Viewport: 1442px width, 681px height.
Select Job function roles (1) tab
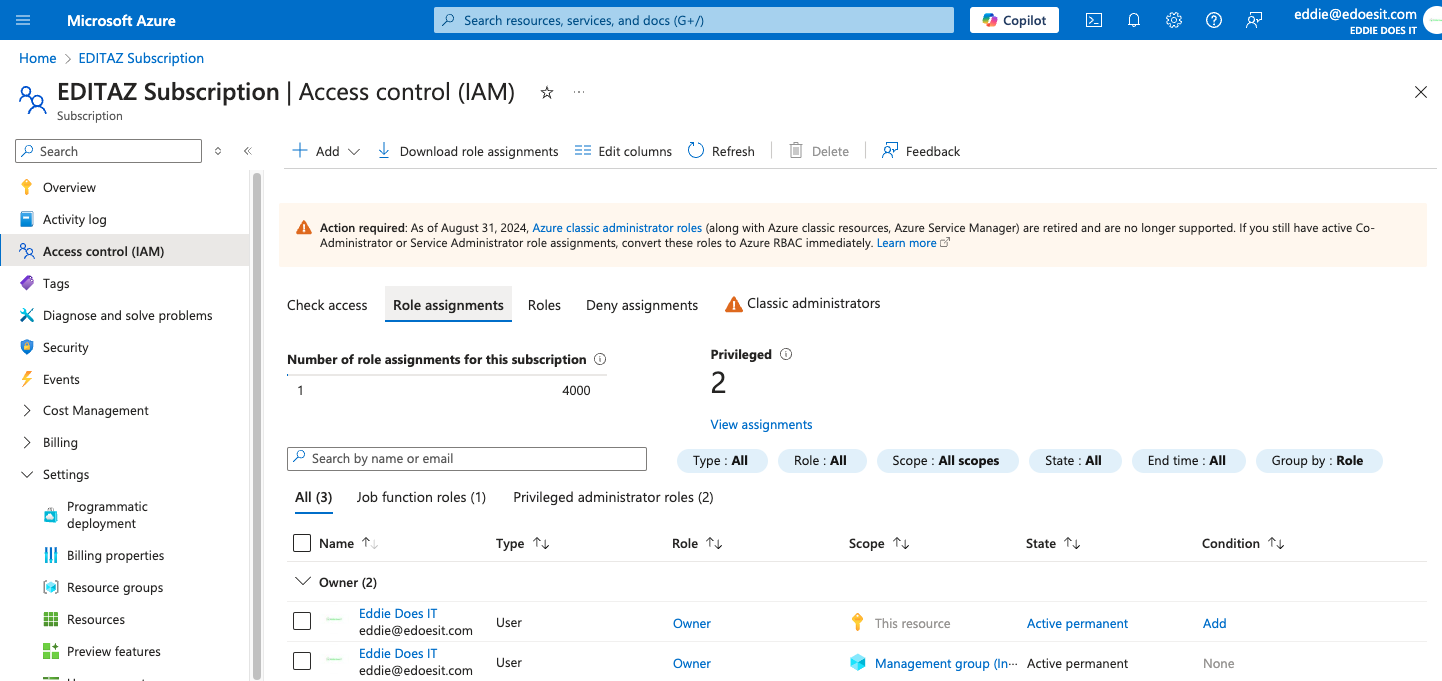point(421,497)
